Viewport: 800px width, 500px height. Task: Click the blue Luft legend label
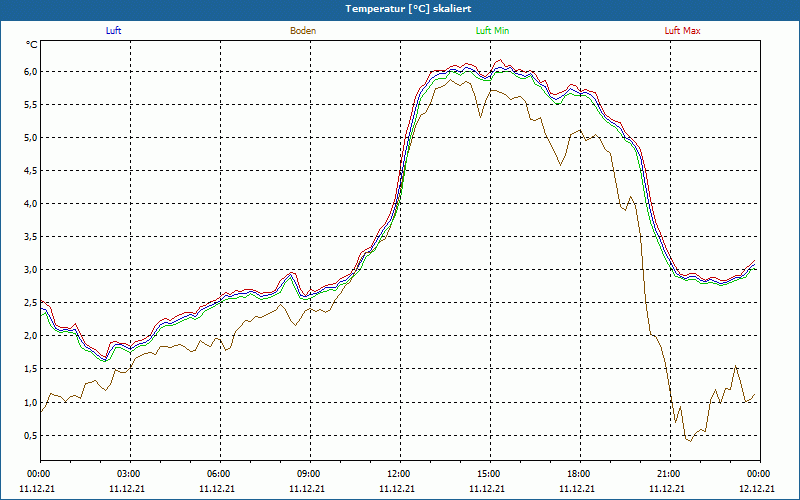[113, 31]
